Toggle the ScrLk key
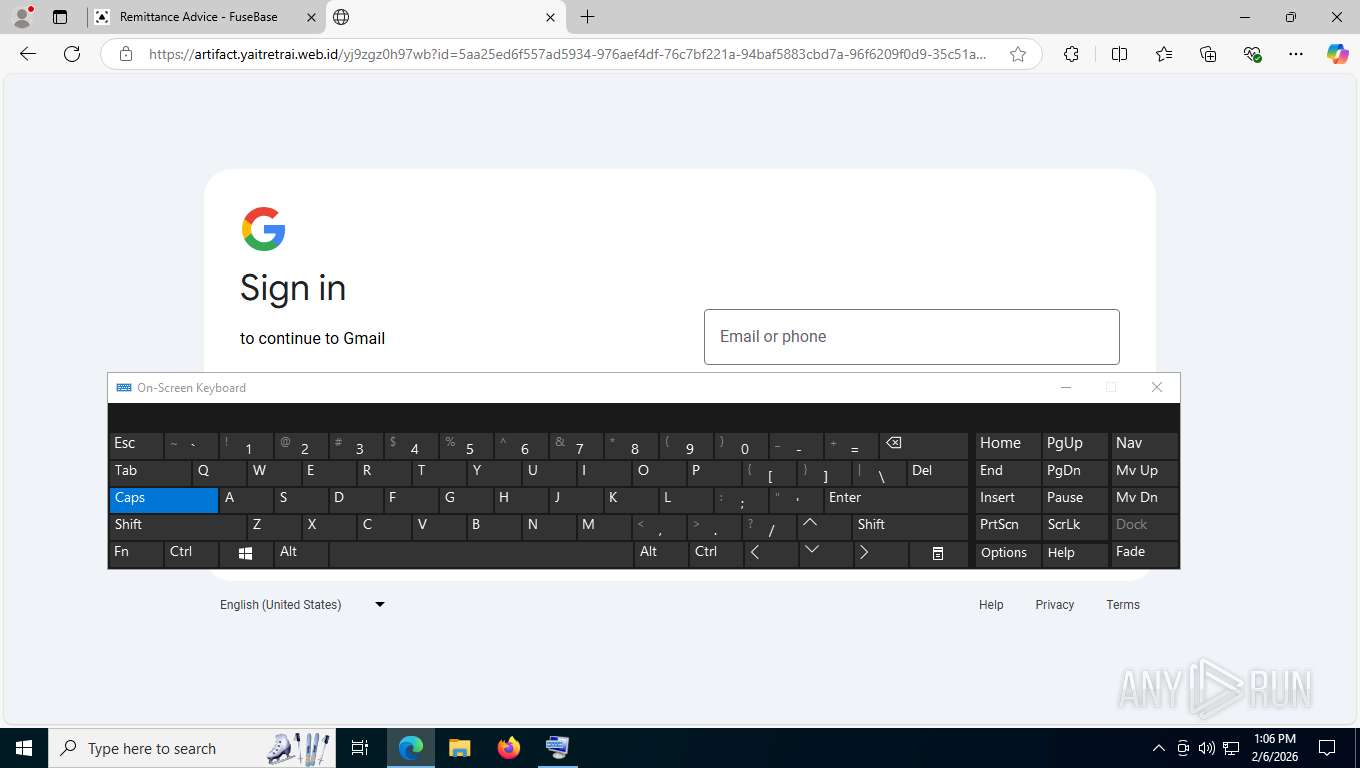This screenshot has width=1360, height=768. [1074, 526]
